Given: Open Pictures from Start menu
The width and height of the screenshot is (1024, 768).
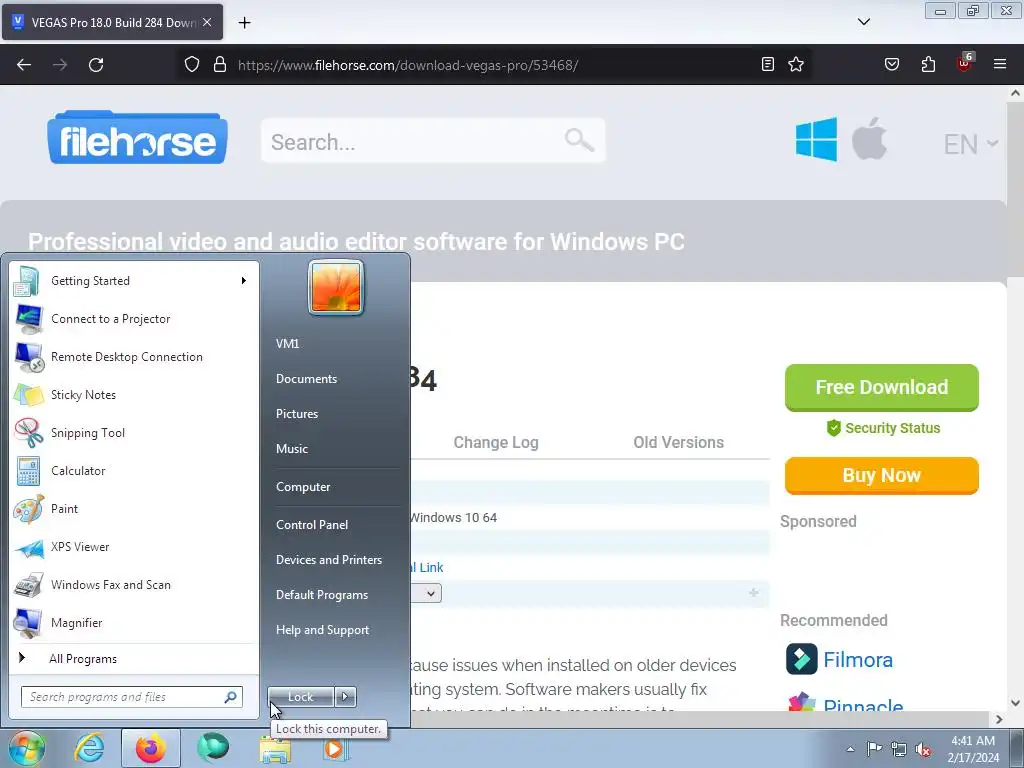Looking at the screenshot, I should [x=297, y=414].
